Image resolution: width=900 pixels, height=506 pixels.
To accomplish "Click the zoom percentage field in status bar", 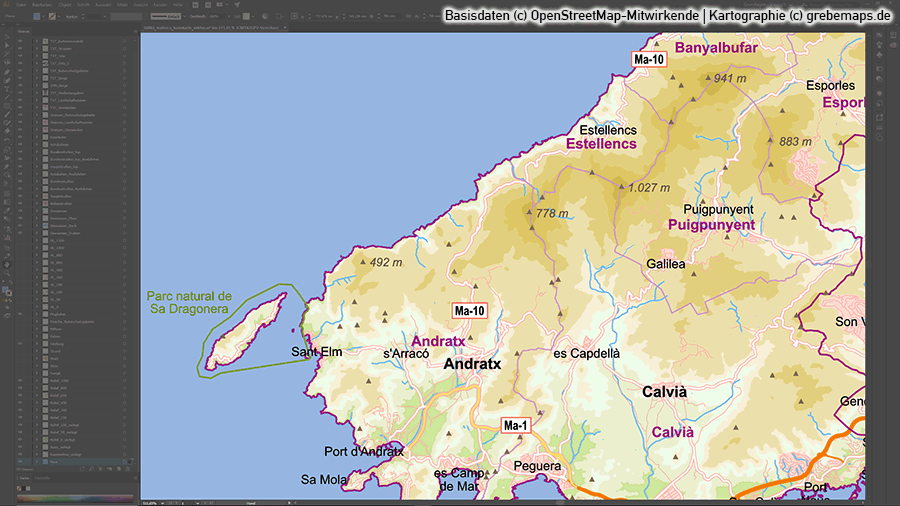I will point(150,501).
